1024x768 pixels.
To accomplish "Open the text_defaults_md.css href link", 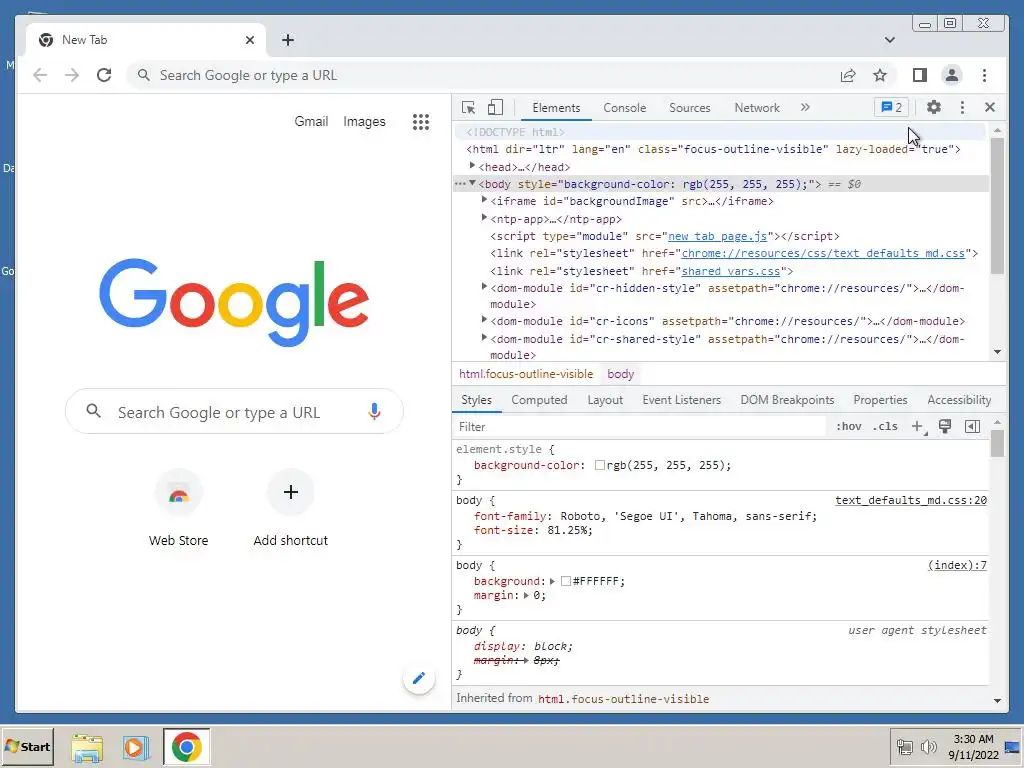I will coord(823,253).
